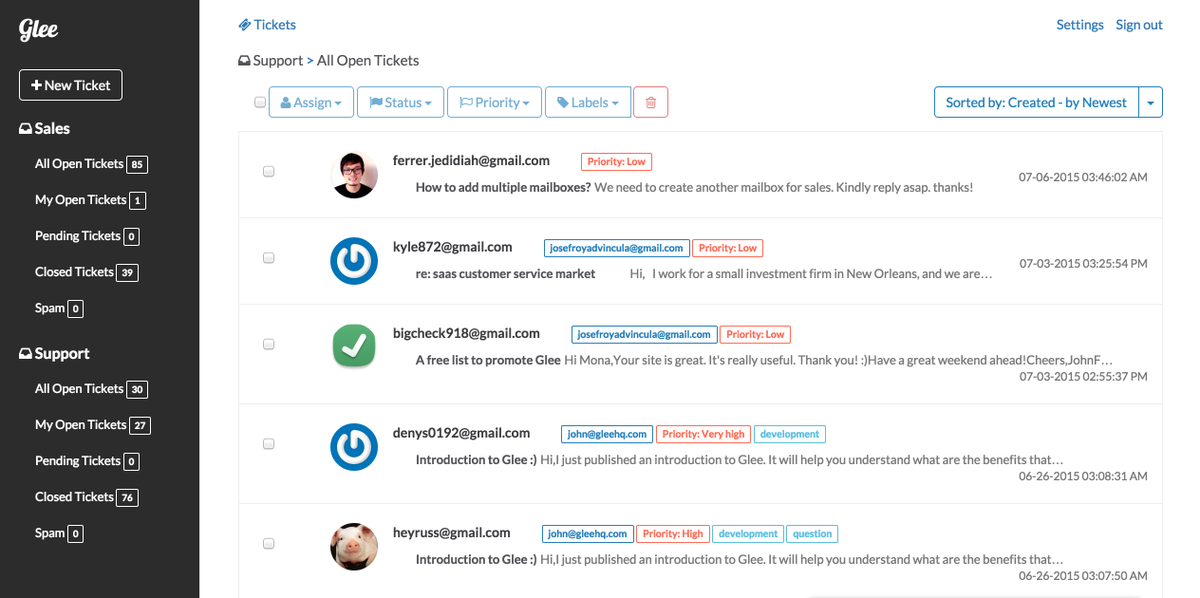Screen dimensions: 1200x598
Task: Click Priority: Low tag on ferrer.jedidiah ticket
Action: click(x=616, y=161)
